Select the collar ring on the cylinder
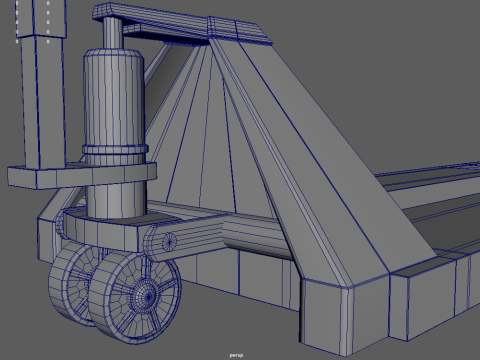This screenshot has width=480, height=360. 115,149
